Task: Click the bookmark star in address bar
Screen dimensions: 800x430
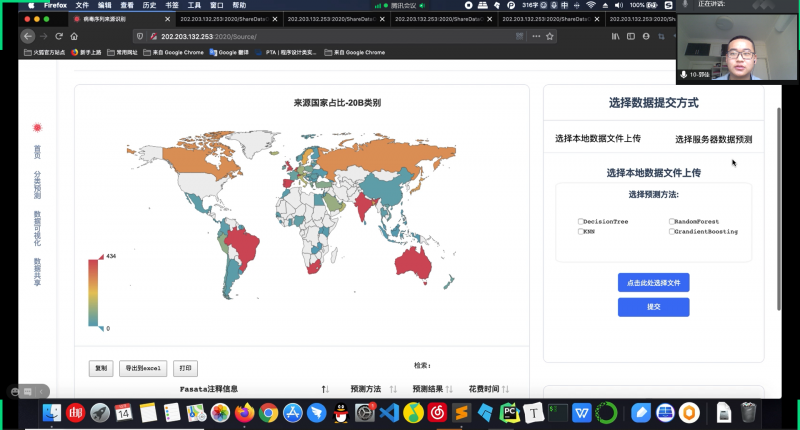Action: [x=550, y=37]
